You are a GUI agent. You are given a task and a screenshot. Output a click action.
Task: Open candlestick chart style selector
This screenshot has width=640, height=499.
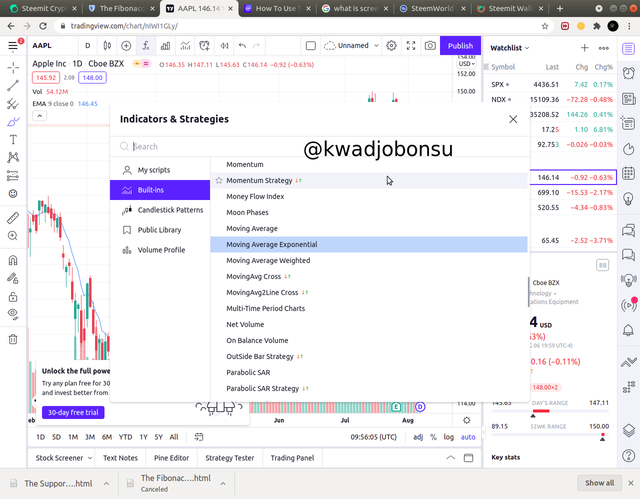click(x=107, y=46)
